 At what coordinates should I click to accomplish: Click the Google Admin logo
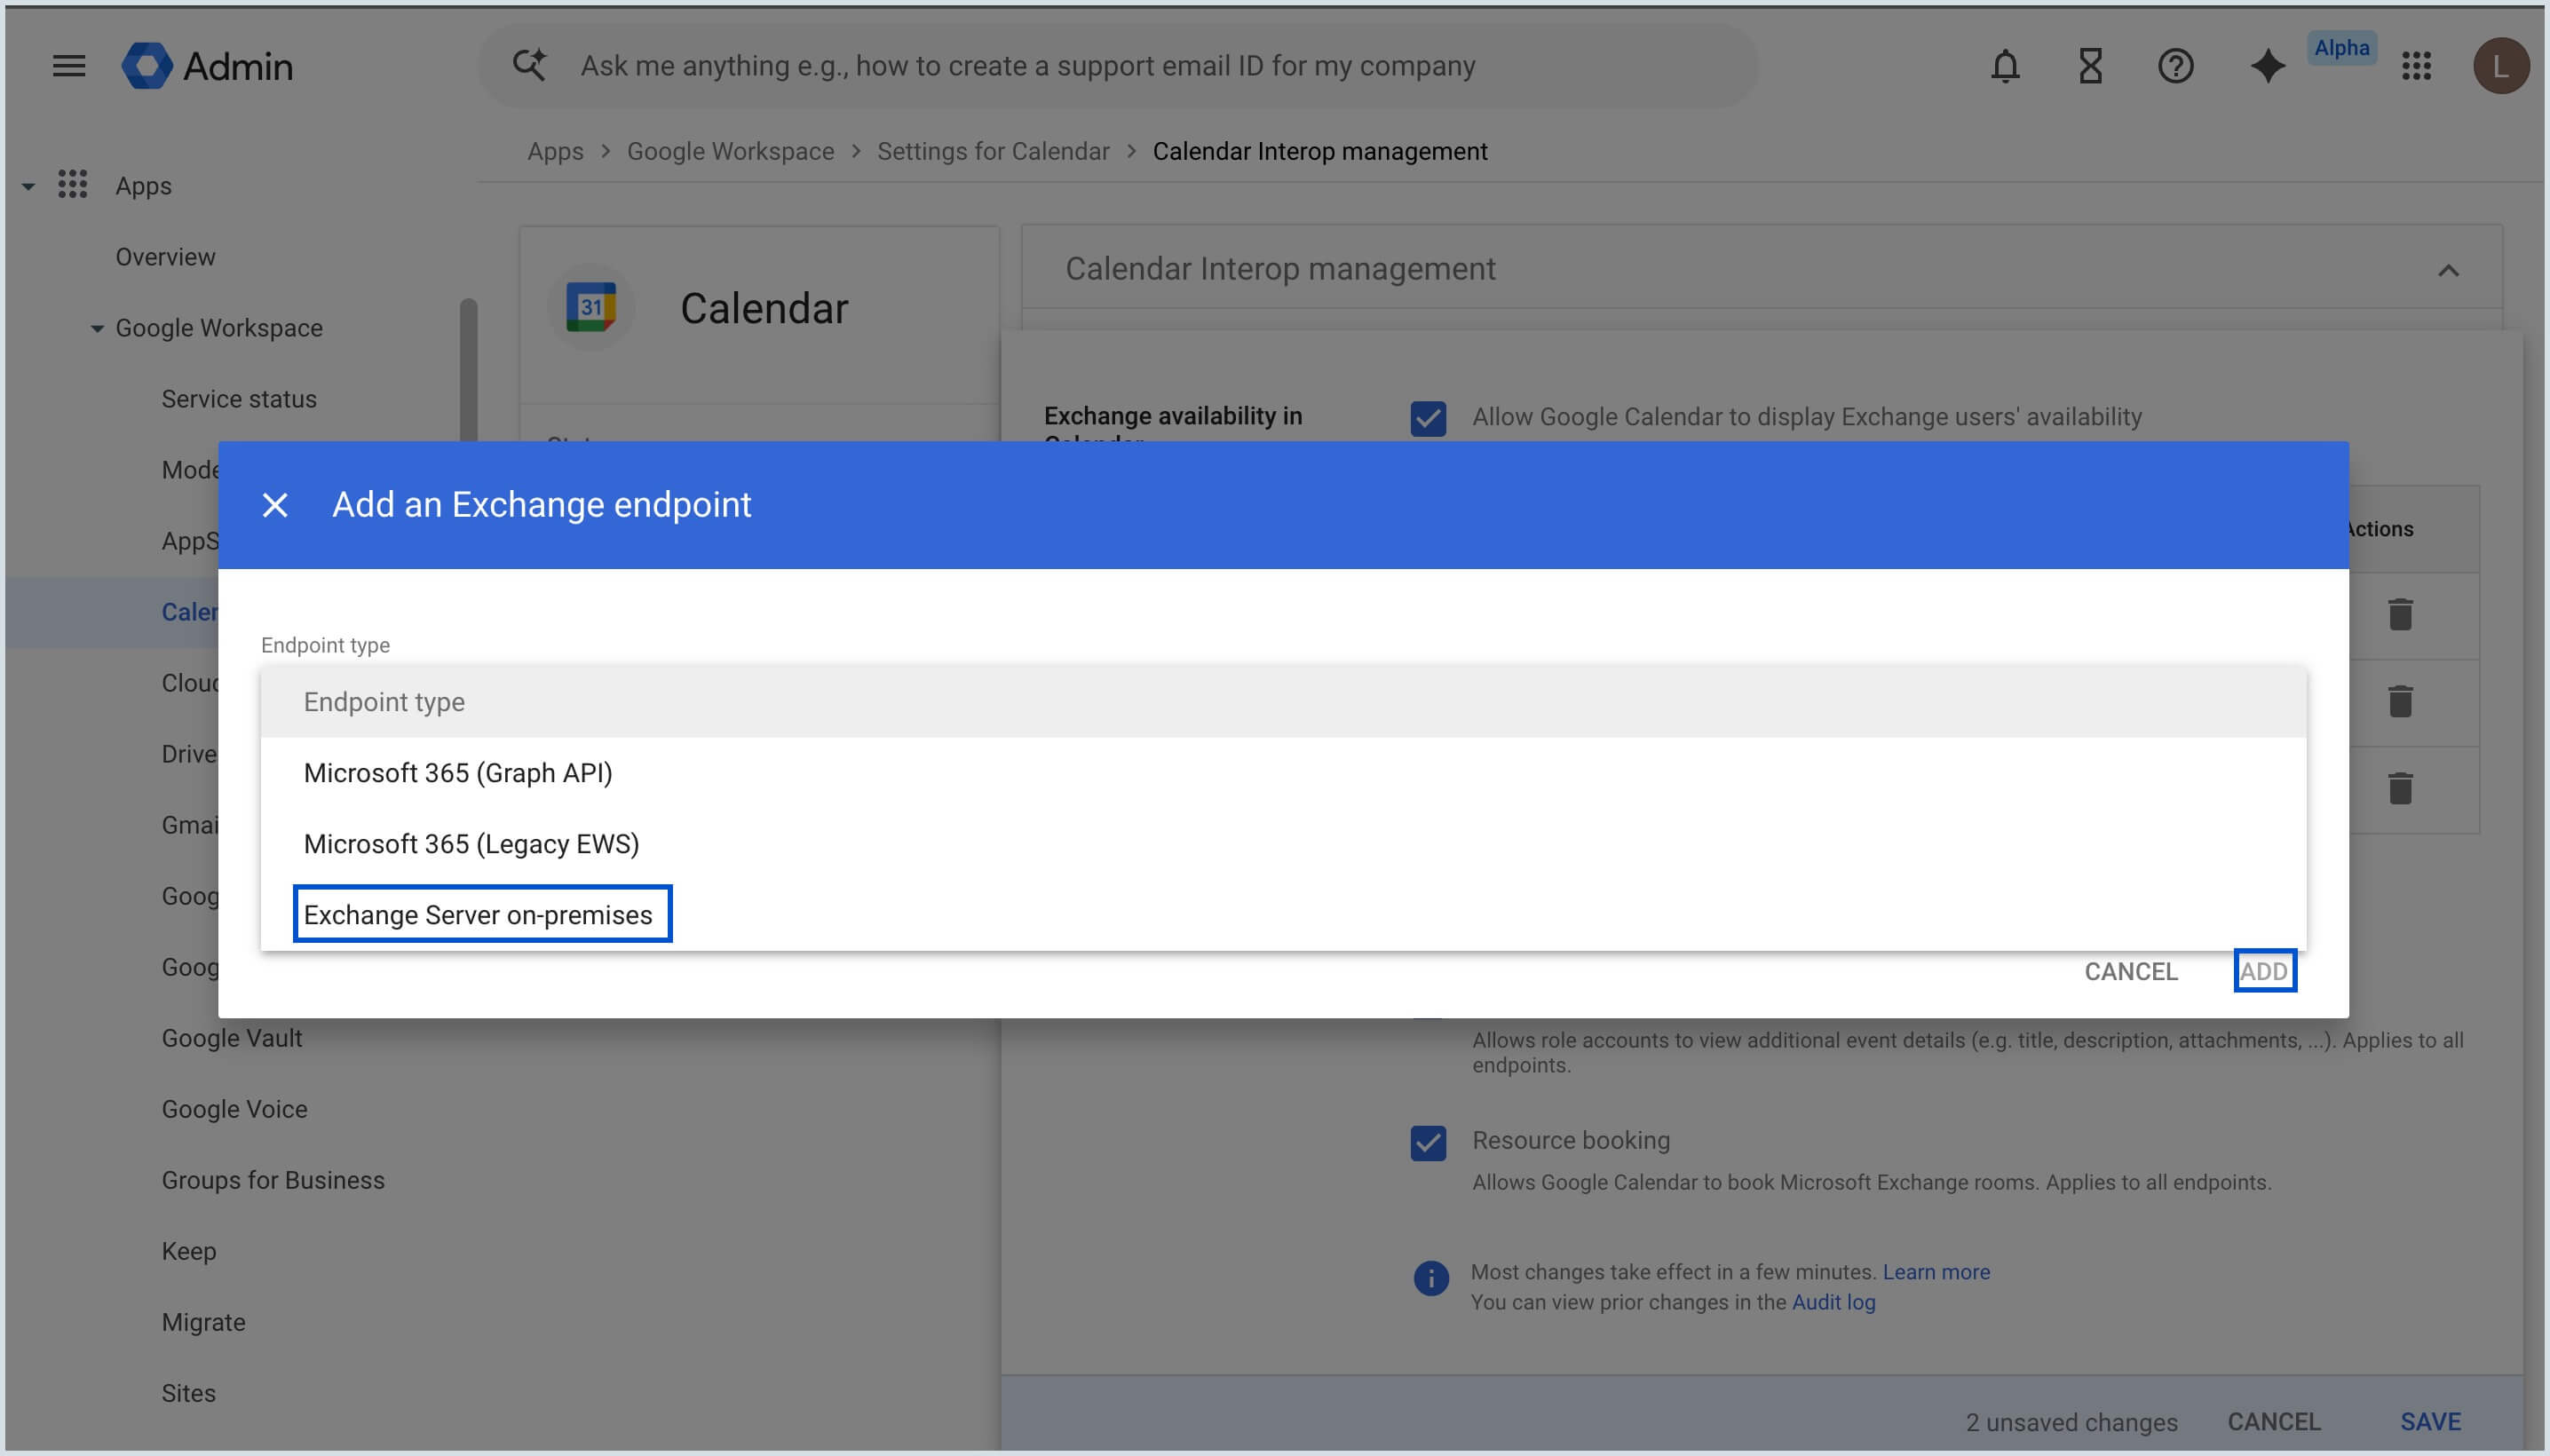click(x=207, y=66)
